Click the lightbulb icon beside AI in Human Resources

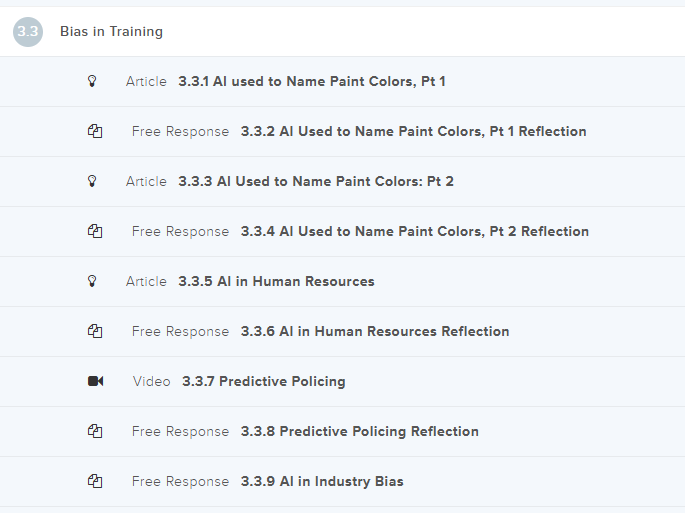pyautogui.click(x=93, y=281)
